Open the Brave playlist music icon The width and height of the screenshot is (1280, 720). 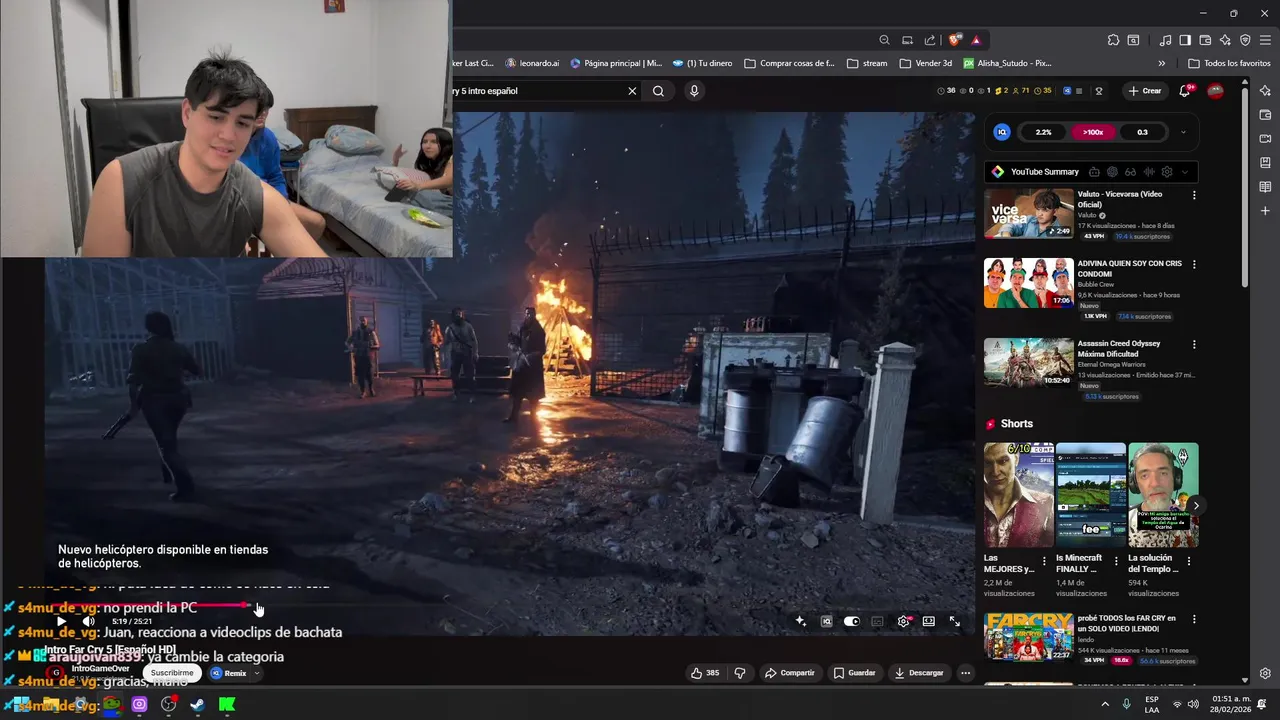coord(1165,40)
